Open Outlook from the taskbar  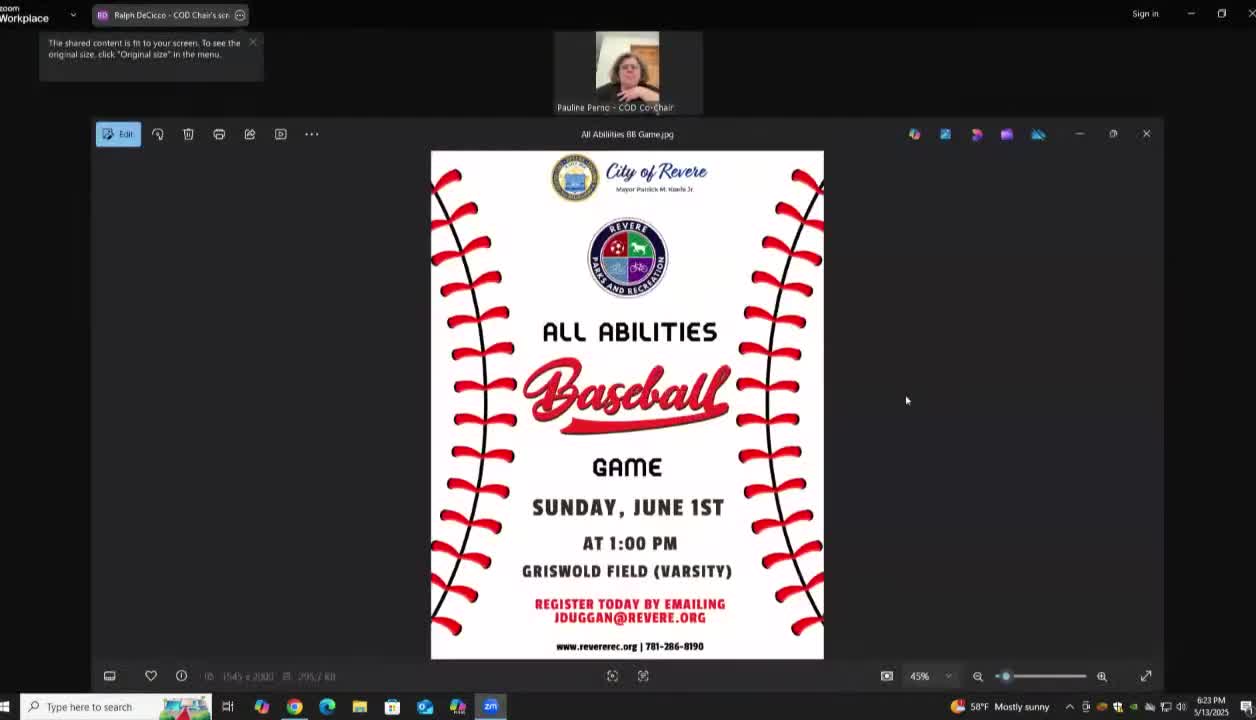pos(425,707)
